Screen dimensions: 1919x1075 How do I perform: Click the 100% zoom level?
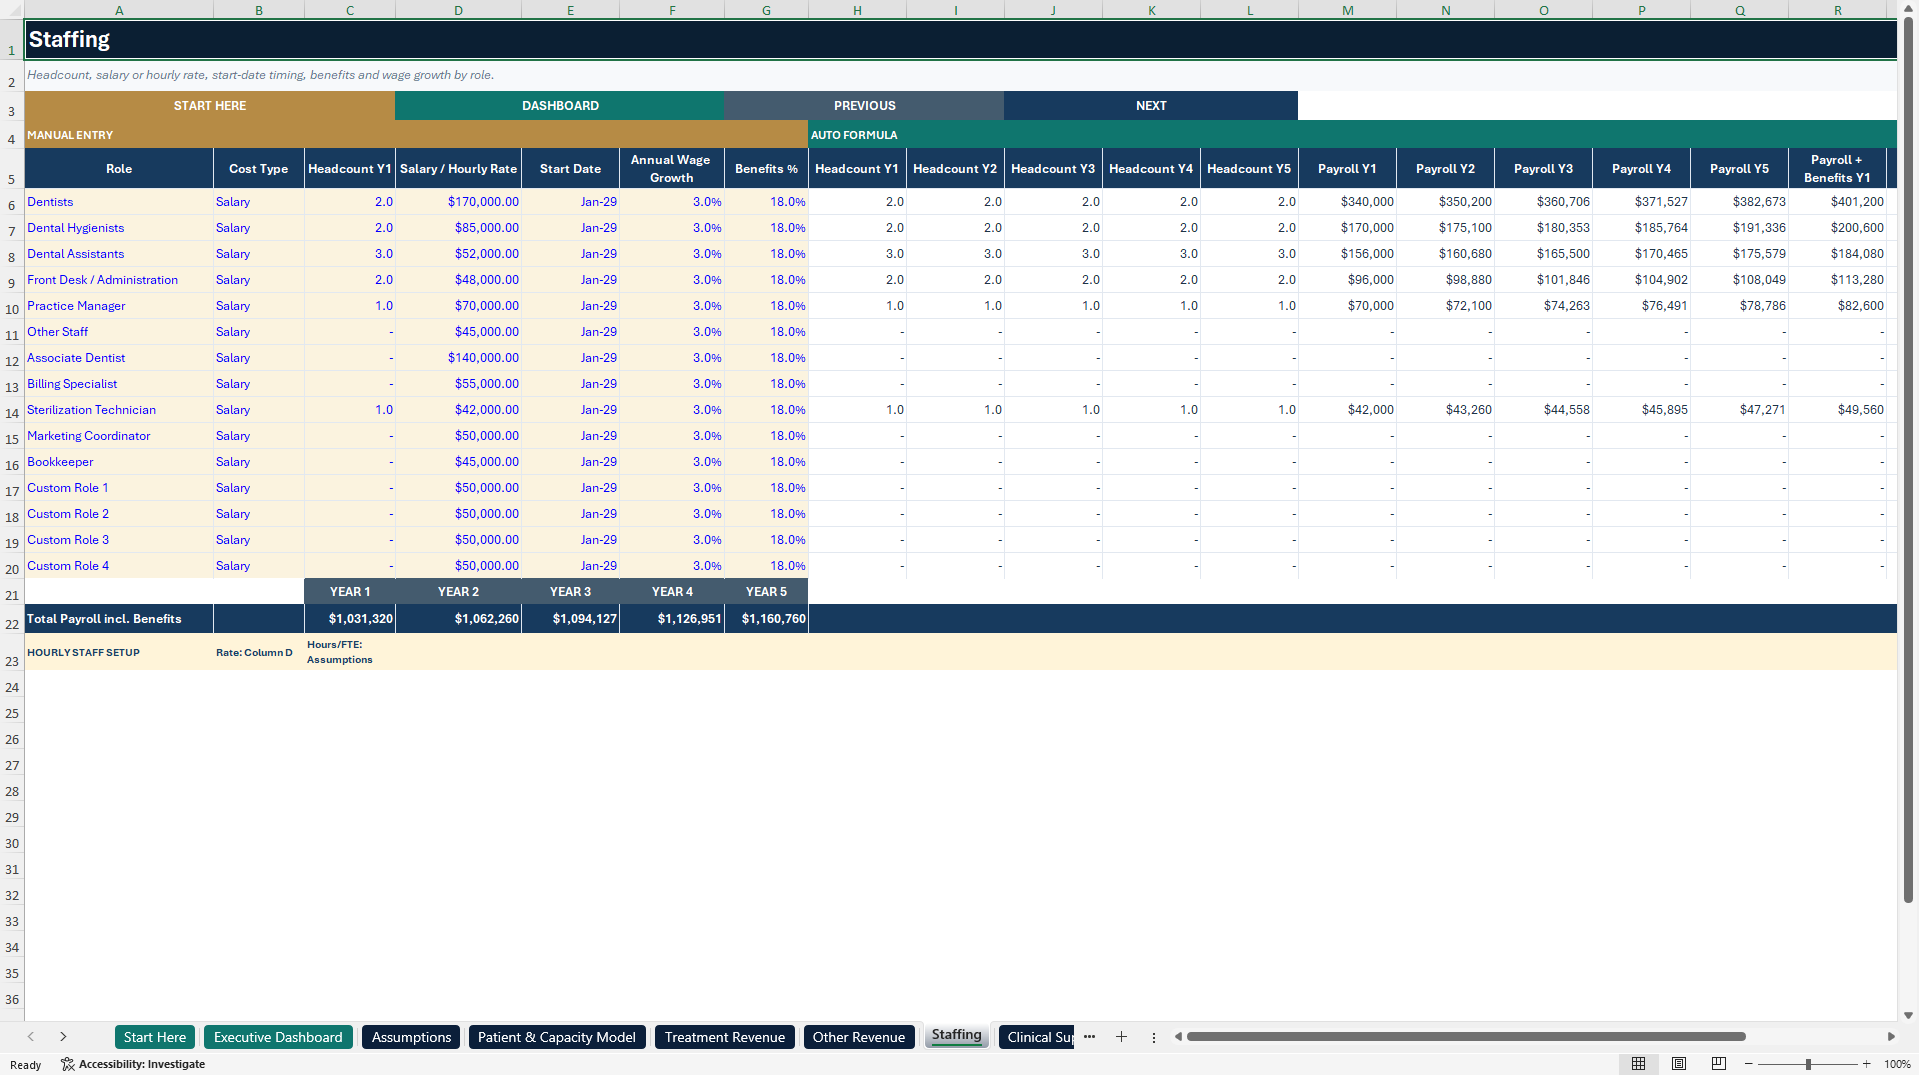click(x=1897, y=1064)
